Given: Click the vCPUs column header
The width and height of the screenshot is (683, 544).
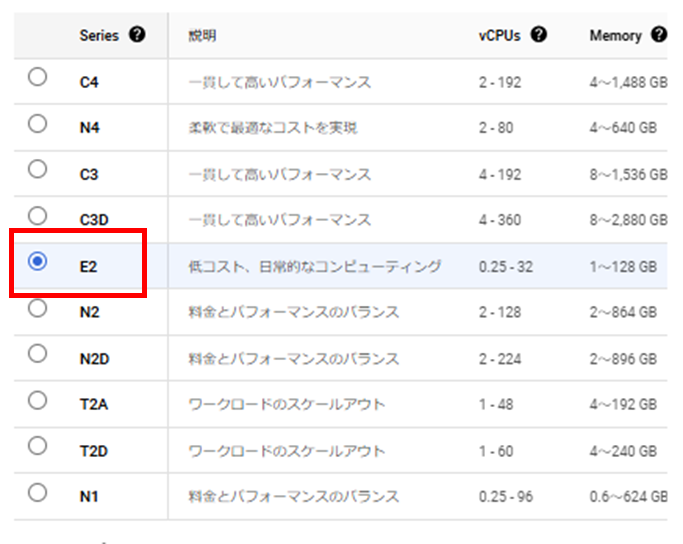Looking at the screenshot, I should [500, 35].
